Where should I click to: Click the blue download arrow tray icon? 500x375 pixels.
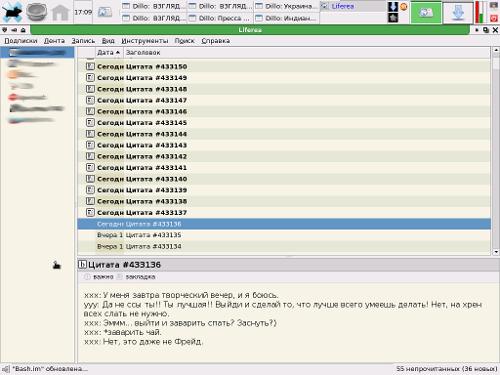pyautogui.click(x=458, y=13)
